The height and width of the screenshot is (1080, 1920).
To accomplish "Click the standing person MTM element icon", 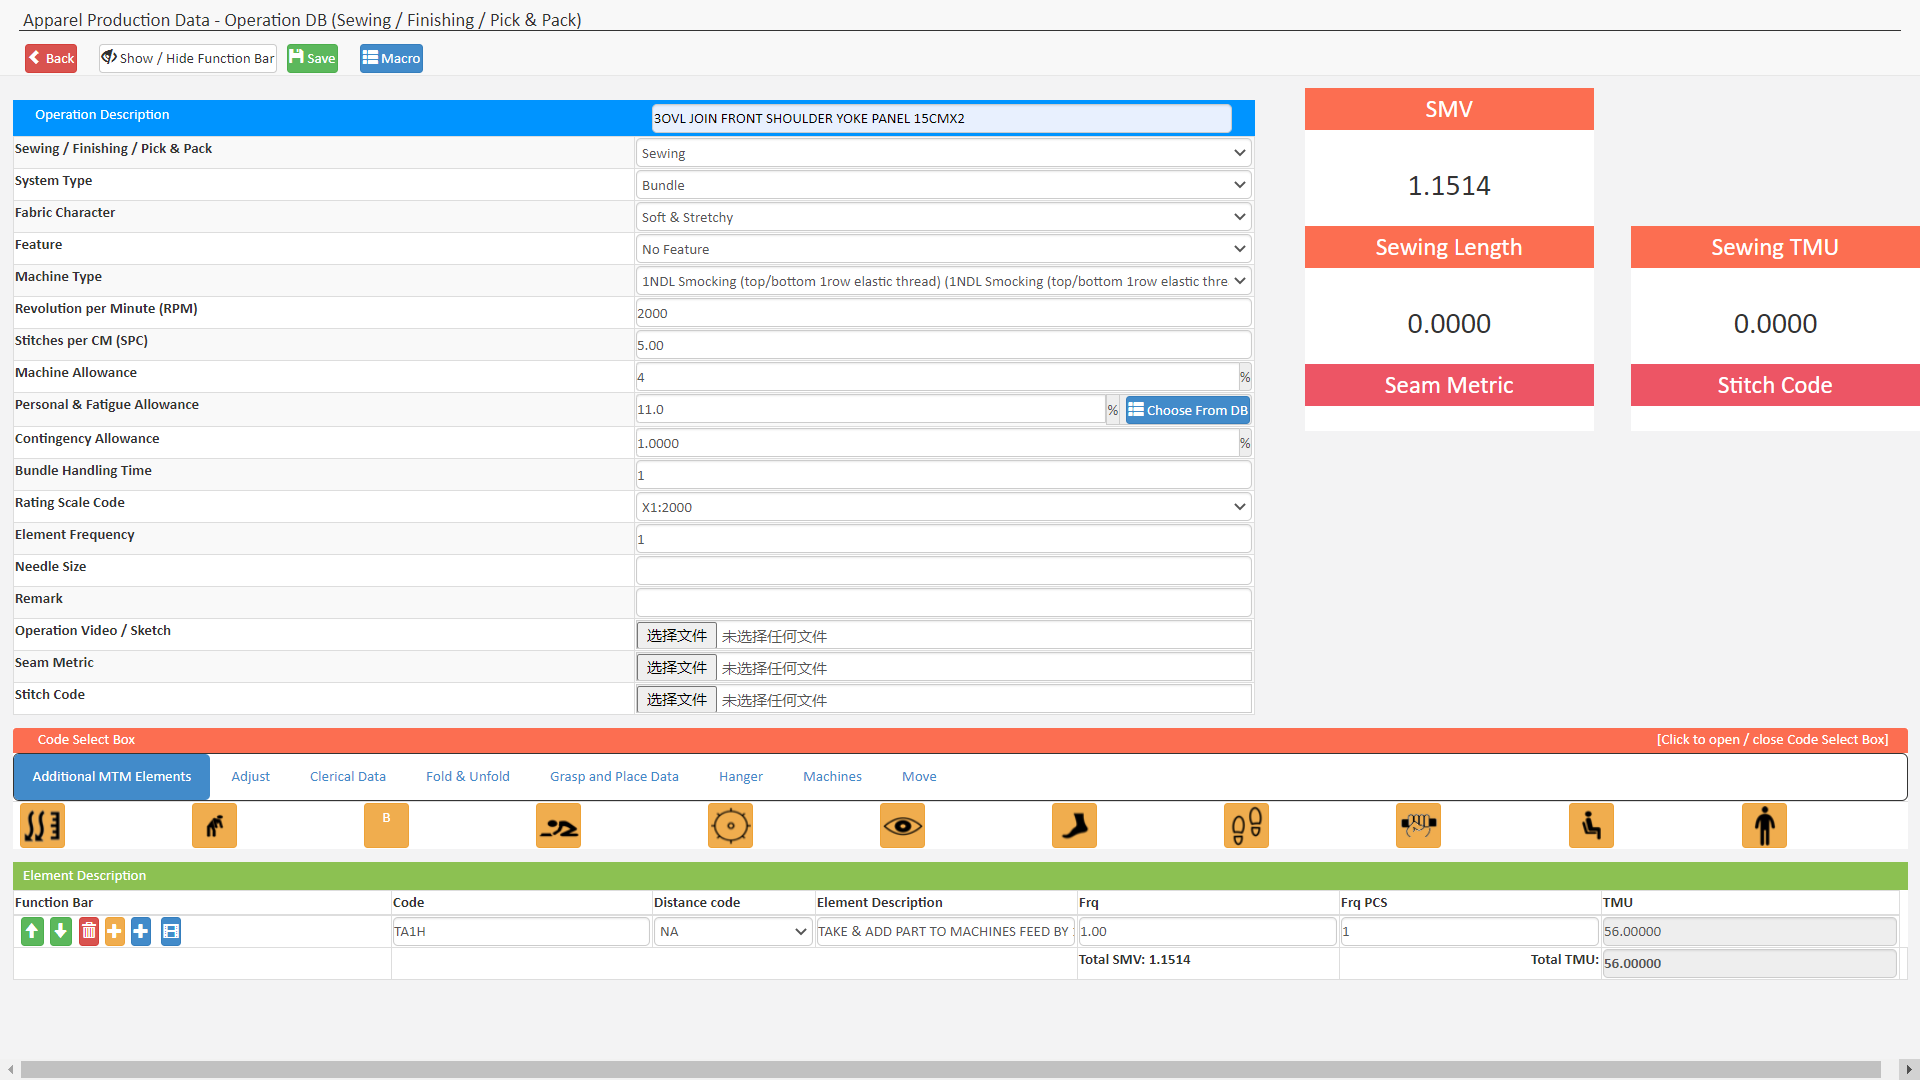I will tap(1764, 826).
